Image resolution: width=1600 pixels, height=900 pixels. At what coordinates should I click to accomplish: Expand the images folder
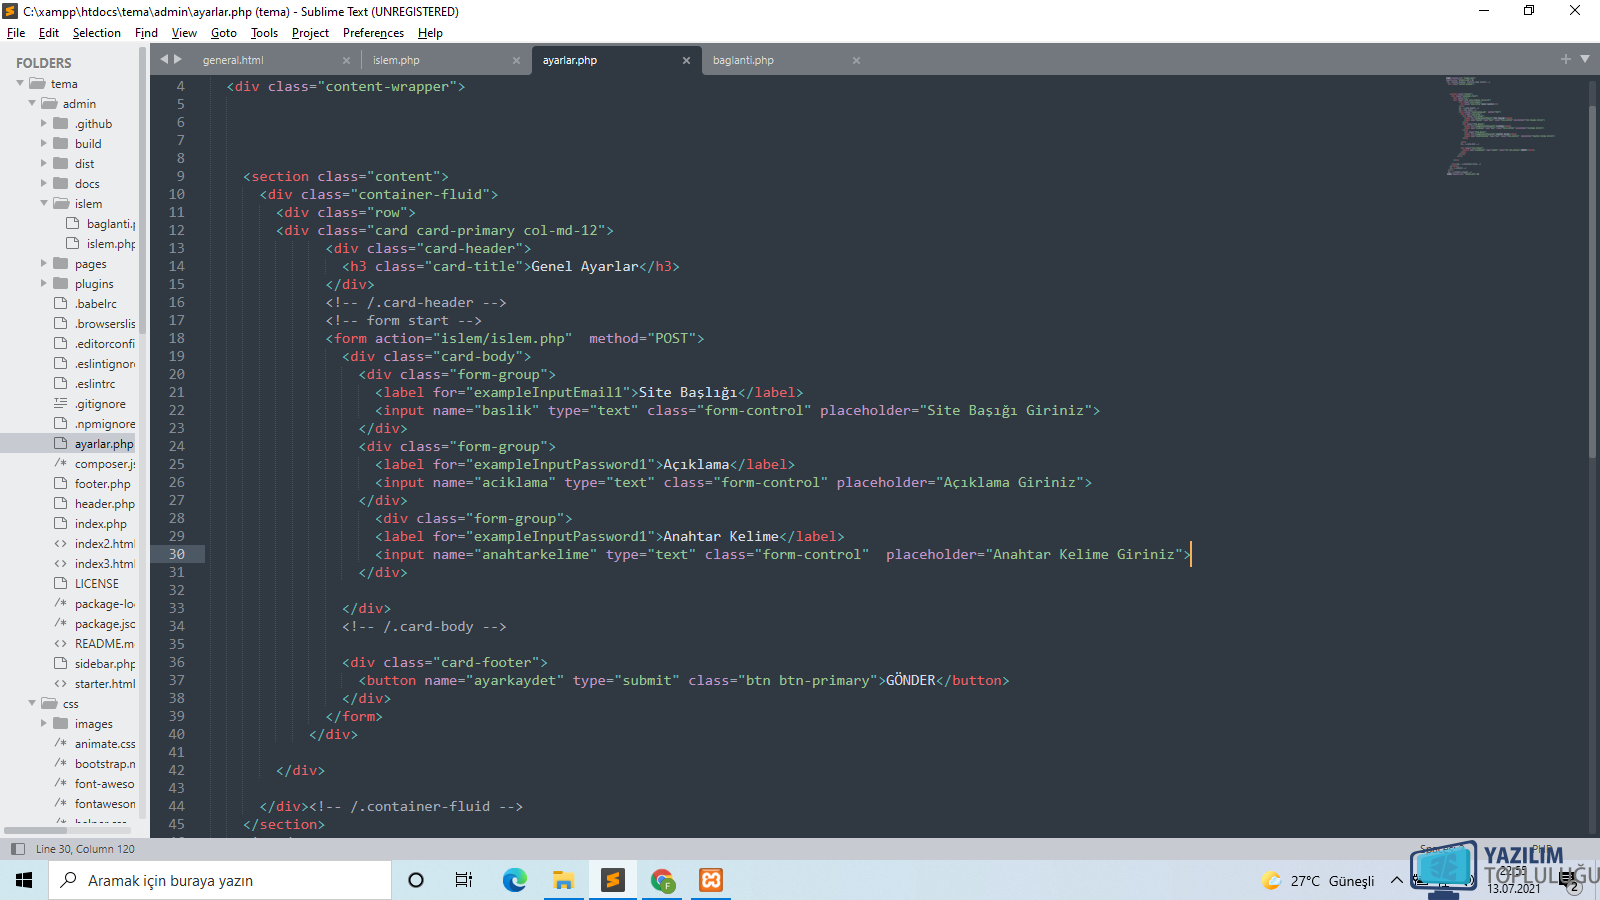pyautogui.click(x=44, y=724)
